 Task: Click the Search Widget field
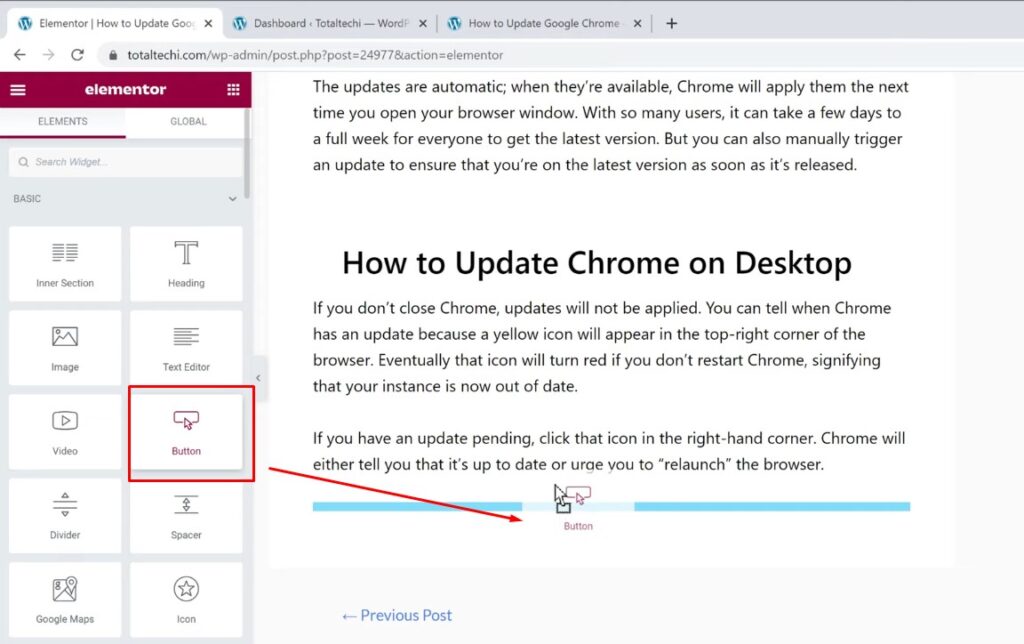125,161
